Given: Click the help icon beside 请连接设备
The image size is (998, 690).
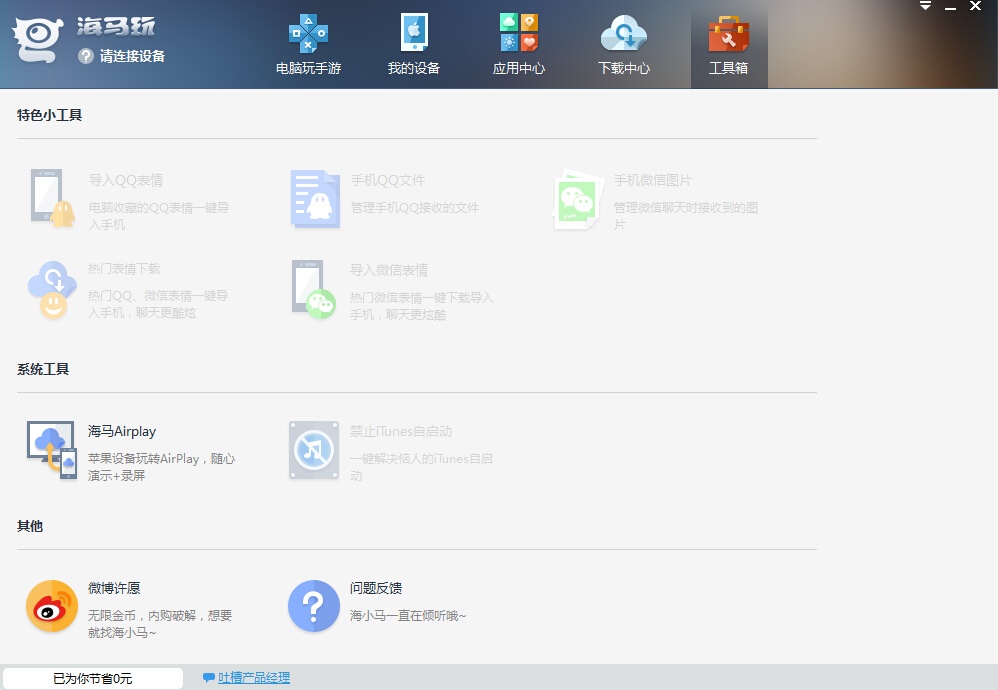Looking at the screenshot, I should point(86,56).
